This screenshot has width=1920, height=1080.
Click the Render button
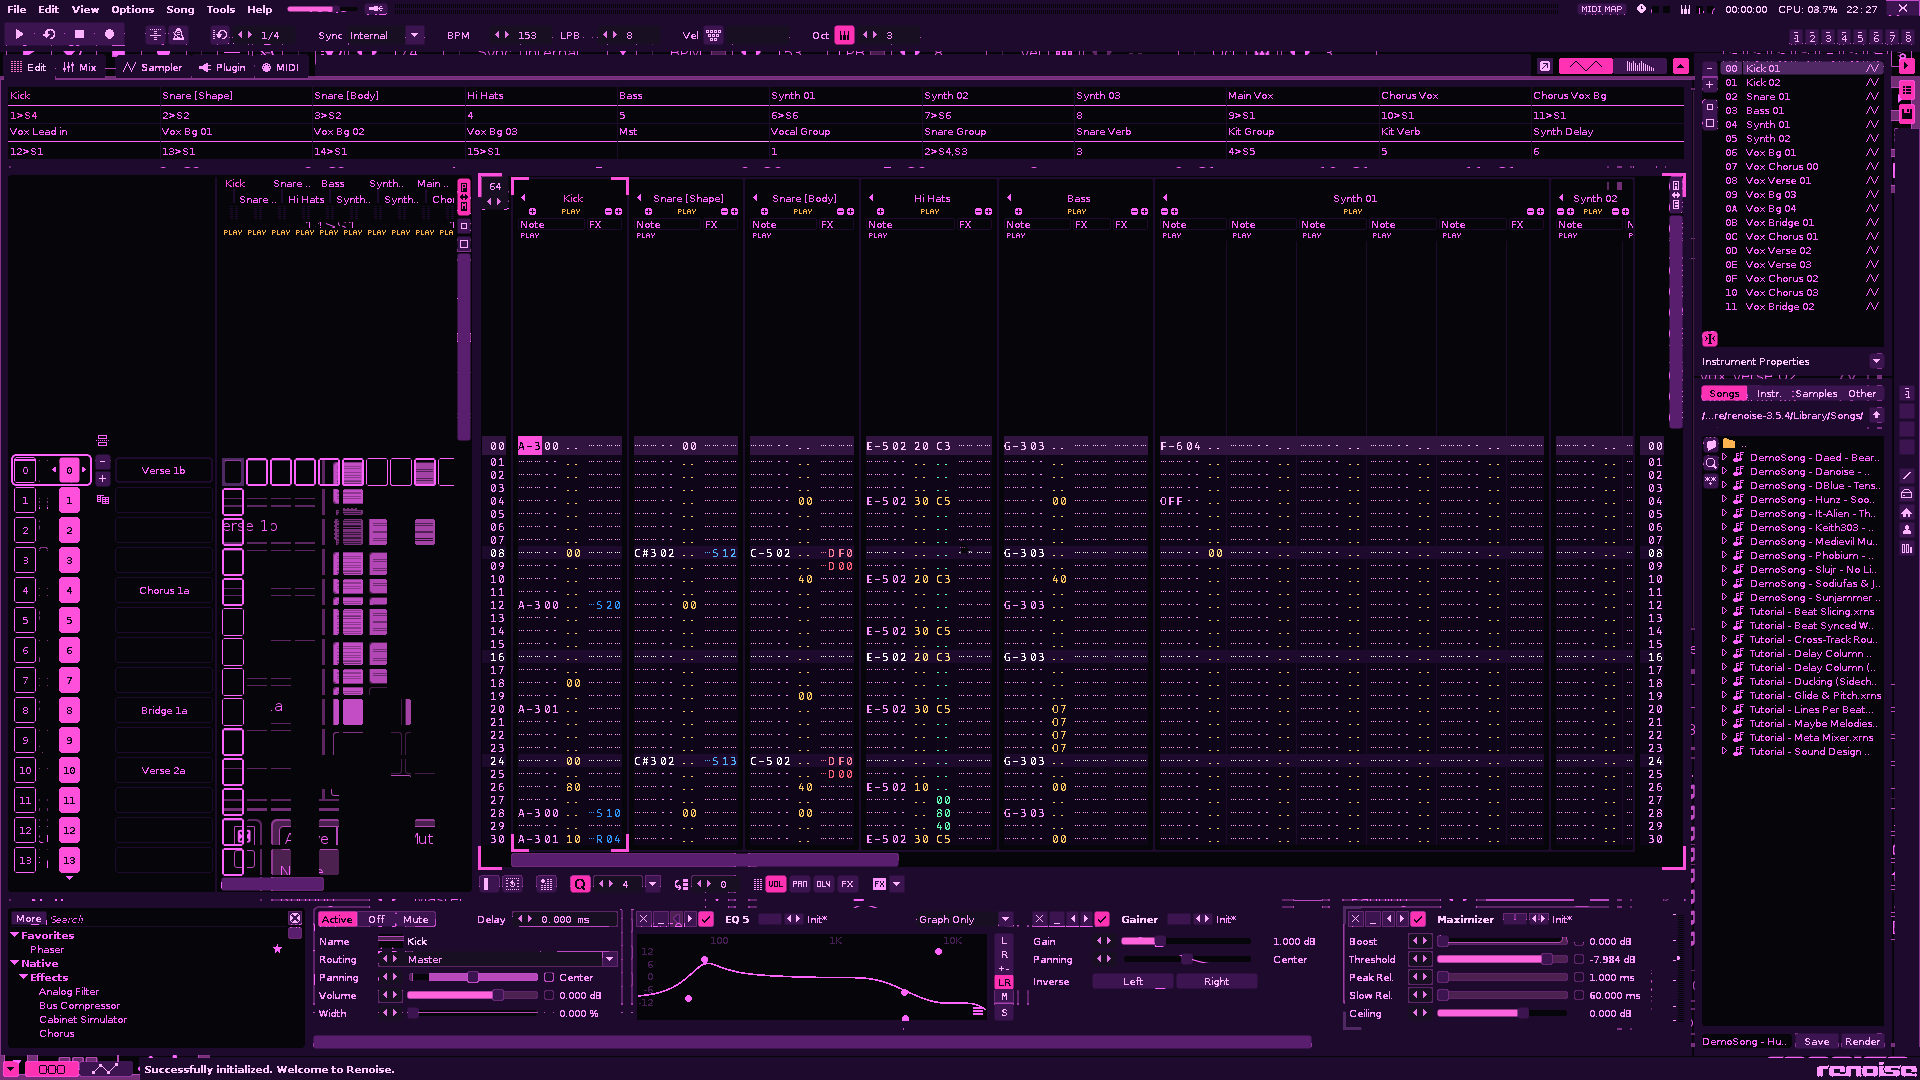point(1862,1042)
